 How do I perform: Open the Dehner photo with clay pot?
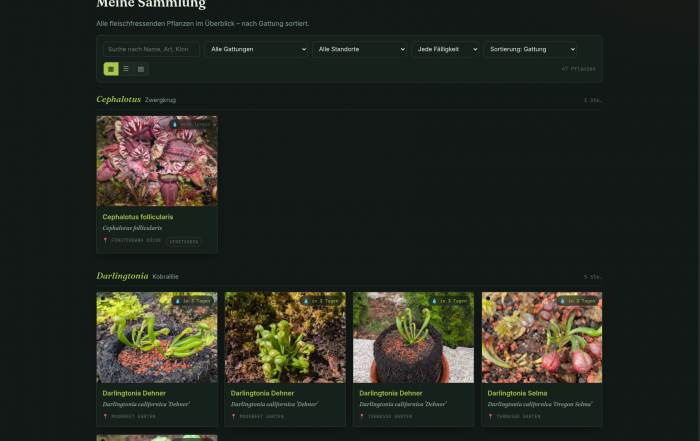pos(413,337)
